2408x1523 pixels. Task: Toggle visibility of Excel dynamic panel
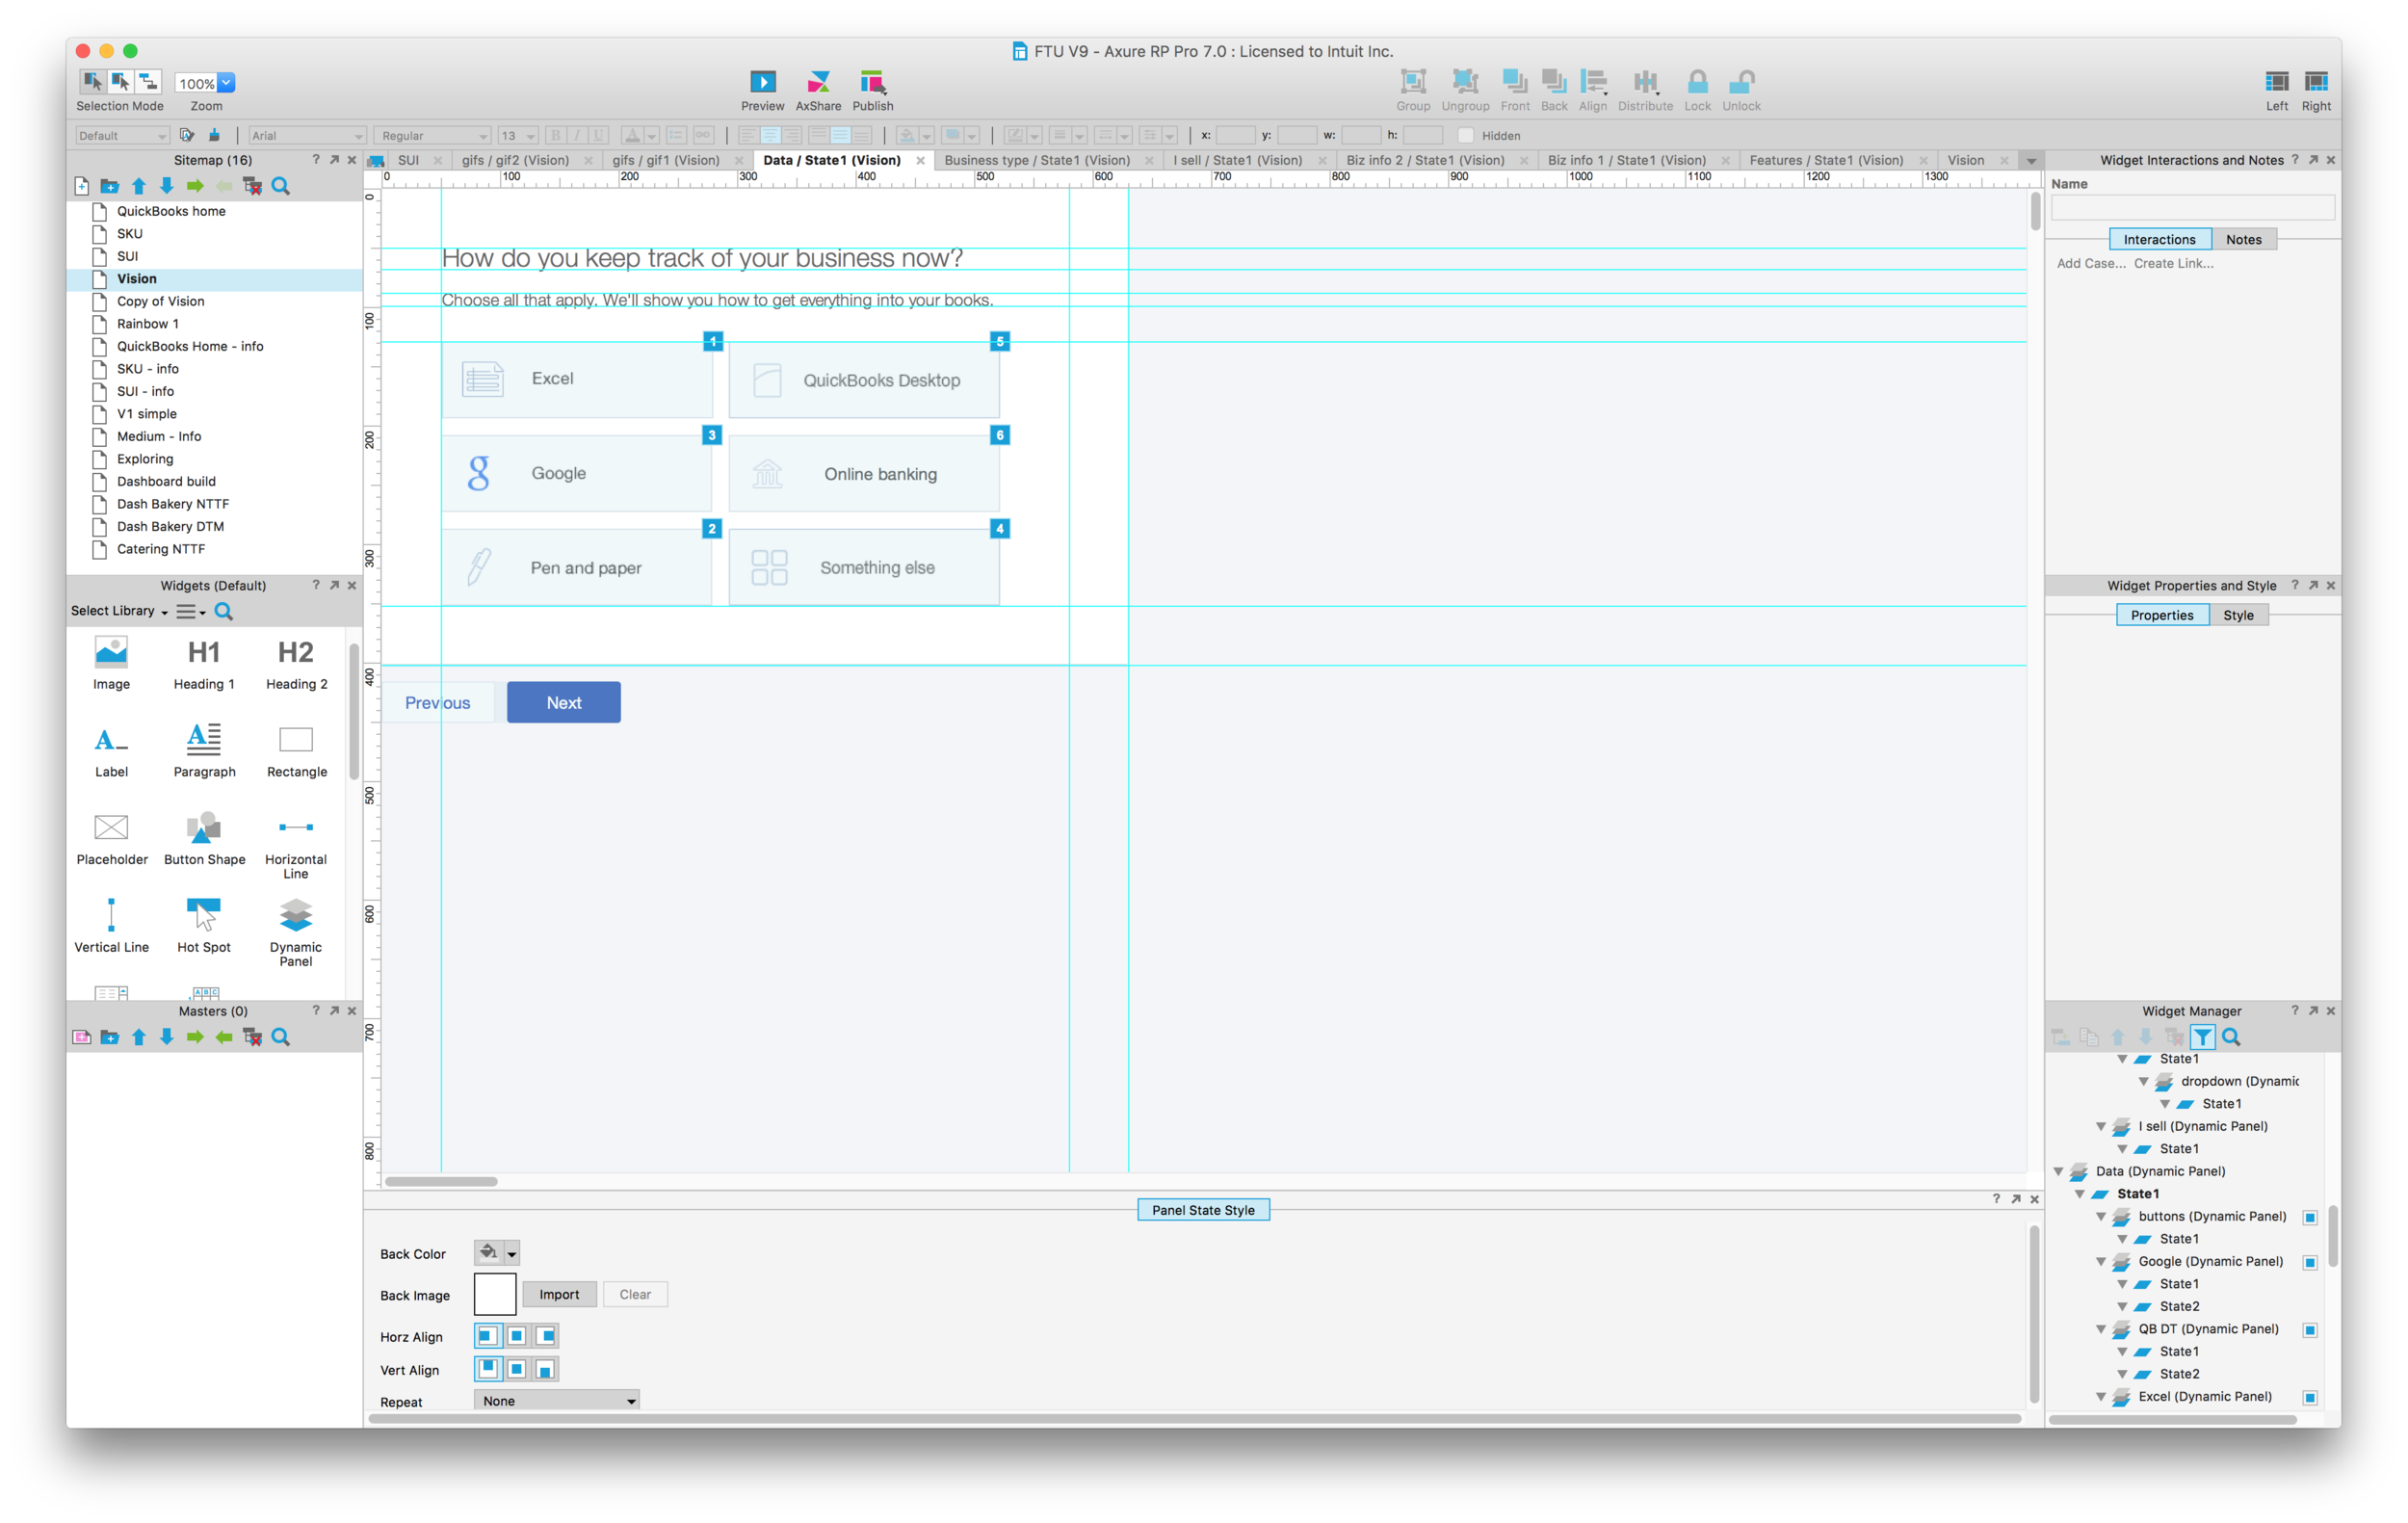tap(2310, 1397)
